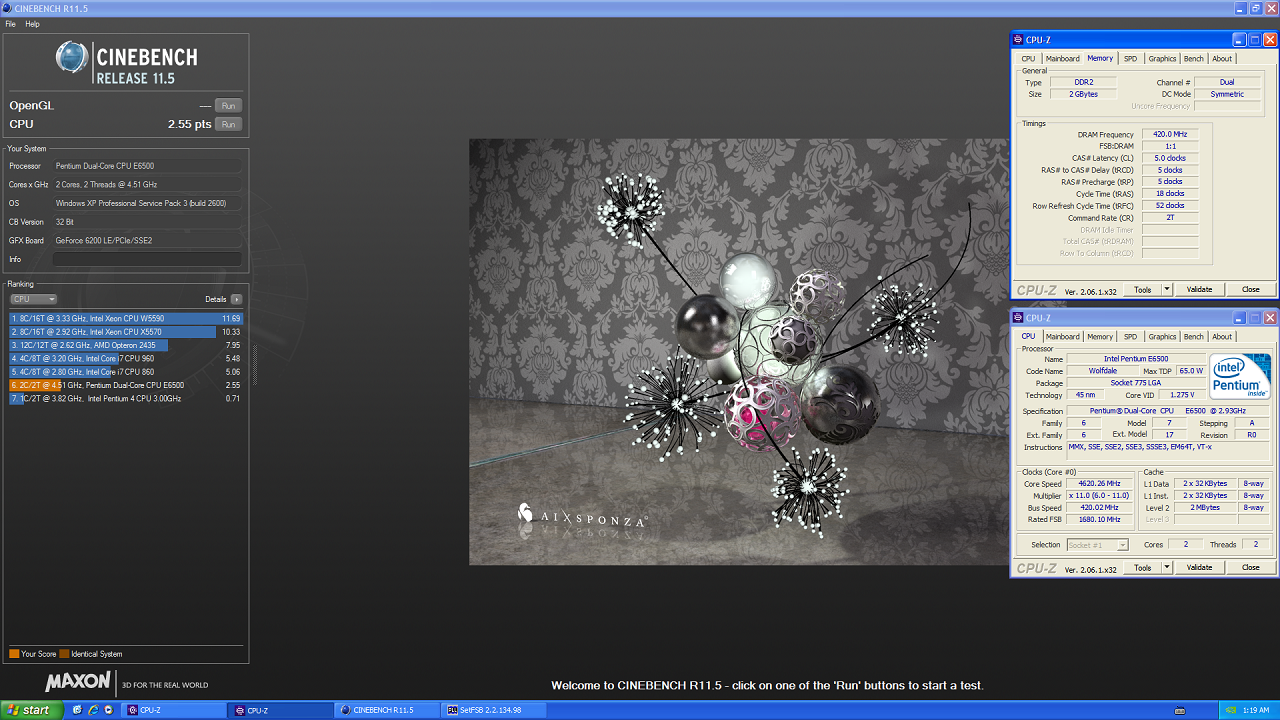This screenshot has height=720, width=1280.
Task: Click the first quick launch icon beside Start
Action: (77, 710)
